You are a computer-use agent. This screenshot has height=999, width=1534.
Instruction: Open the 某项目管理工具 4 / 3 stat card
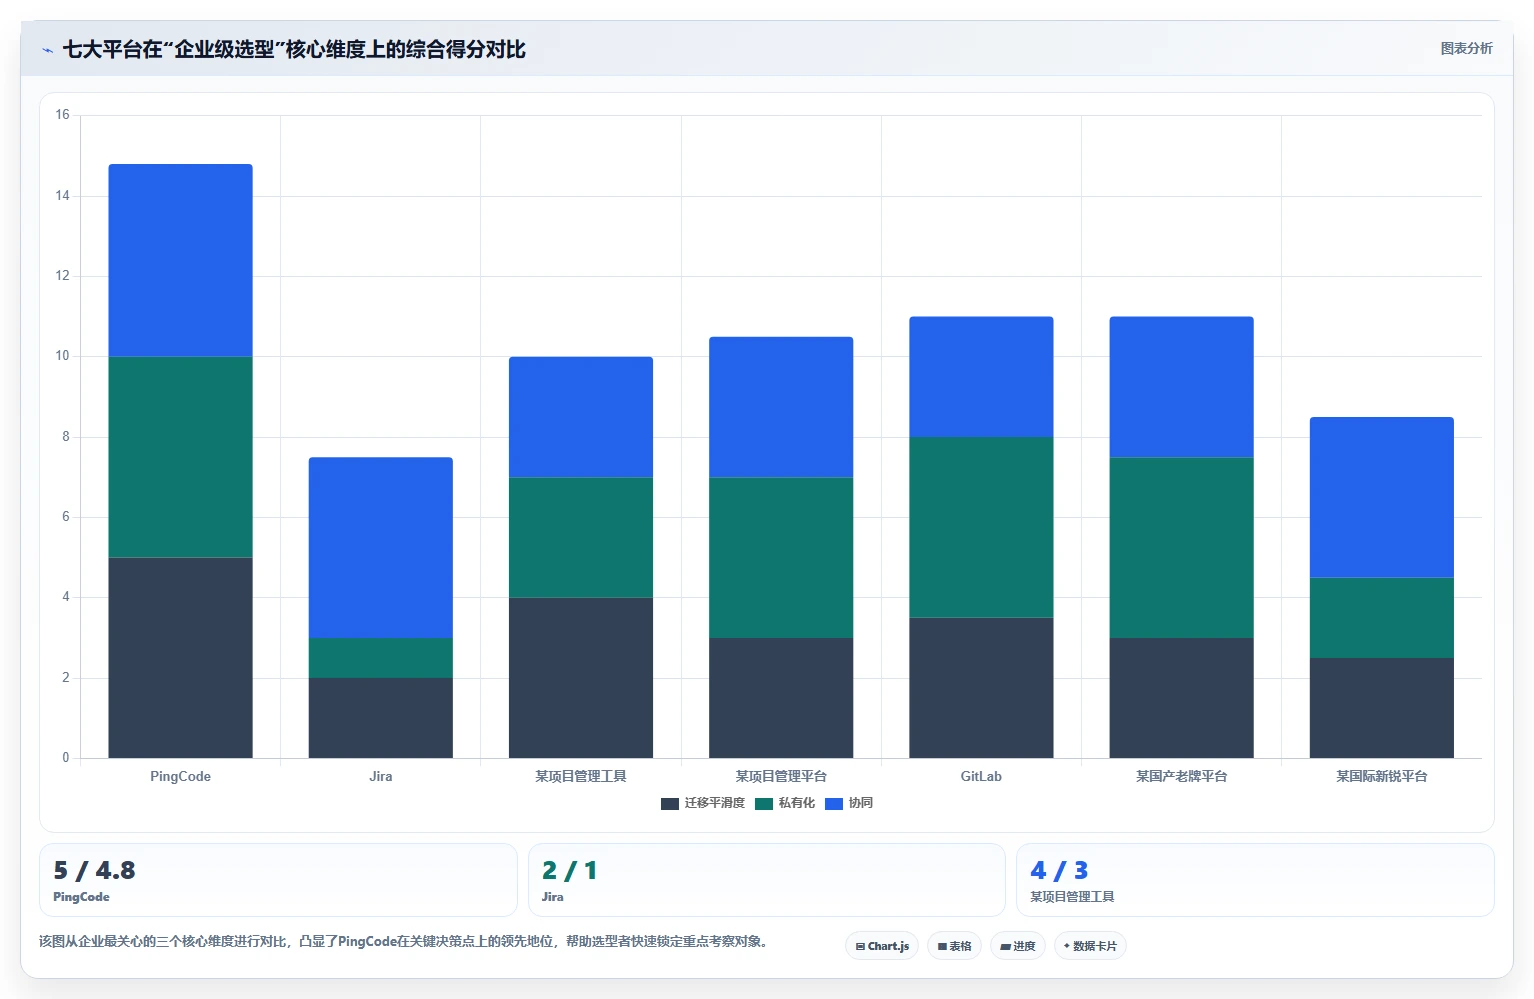[1255, 880]
